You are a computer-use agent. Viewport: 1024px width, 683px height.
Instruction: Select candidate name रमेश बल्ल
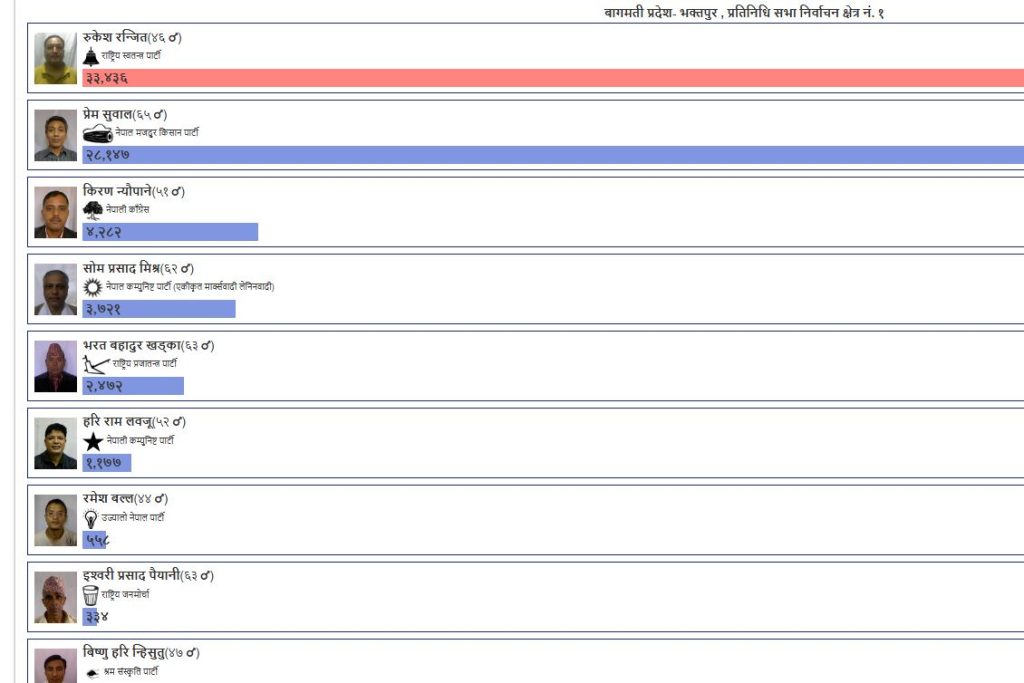(109, 499)
